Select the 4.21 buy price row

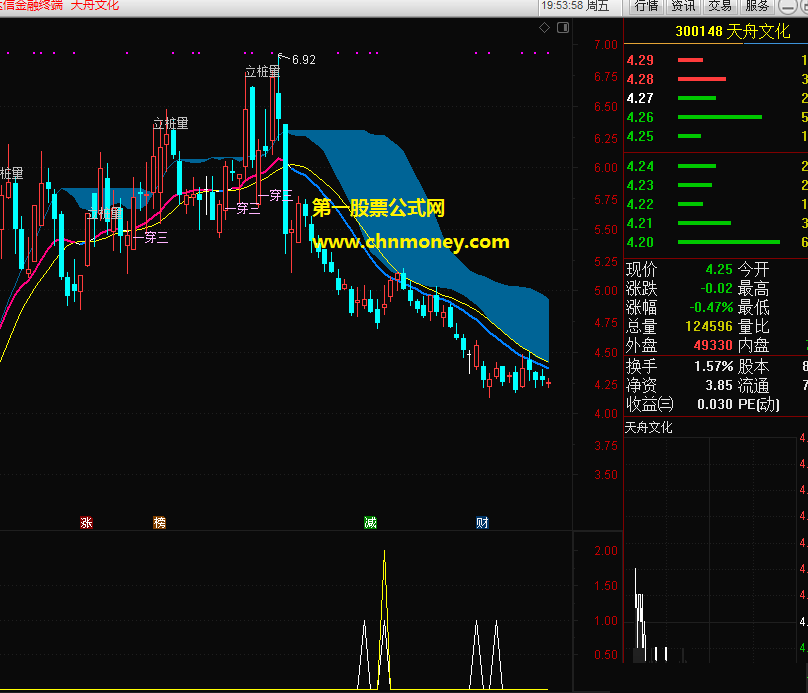(716, 224)
